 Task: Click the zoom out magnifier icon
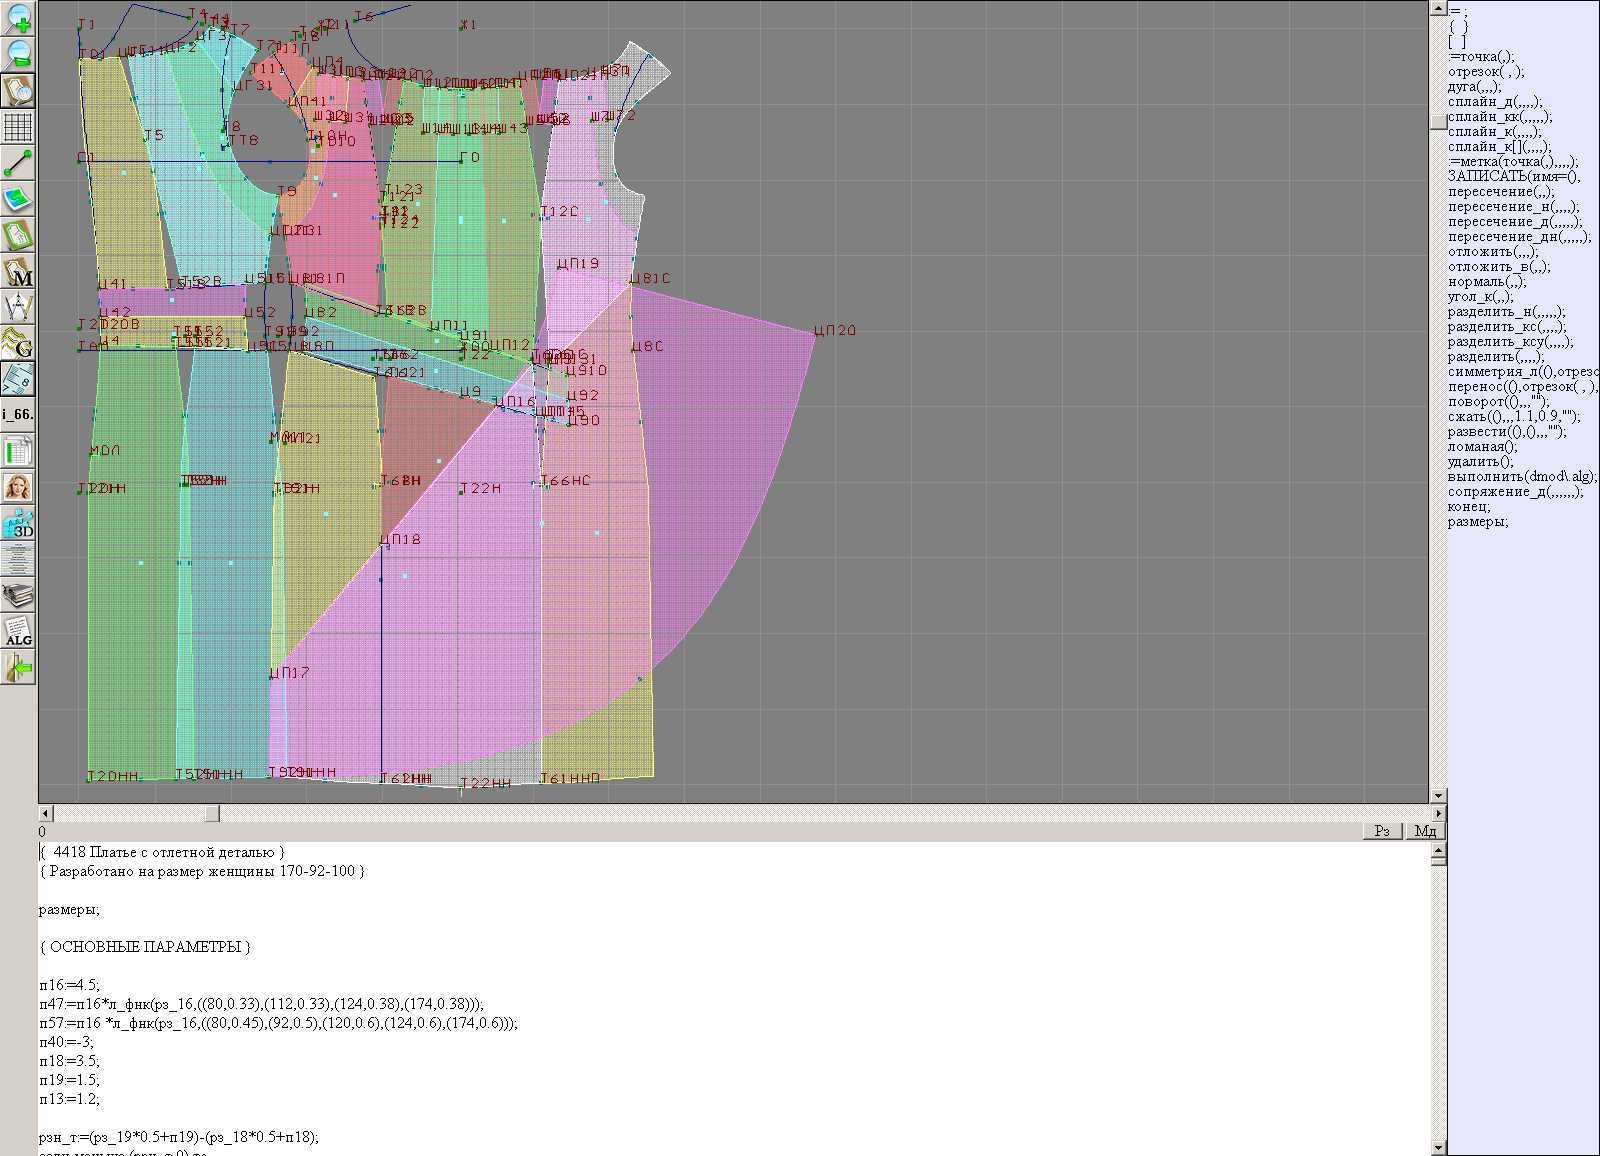tap(18, 54)
